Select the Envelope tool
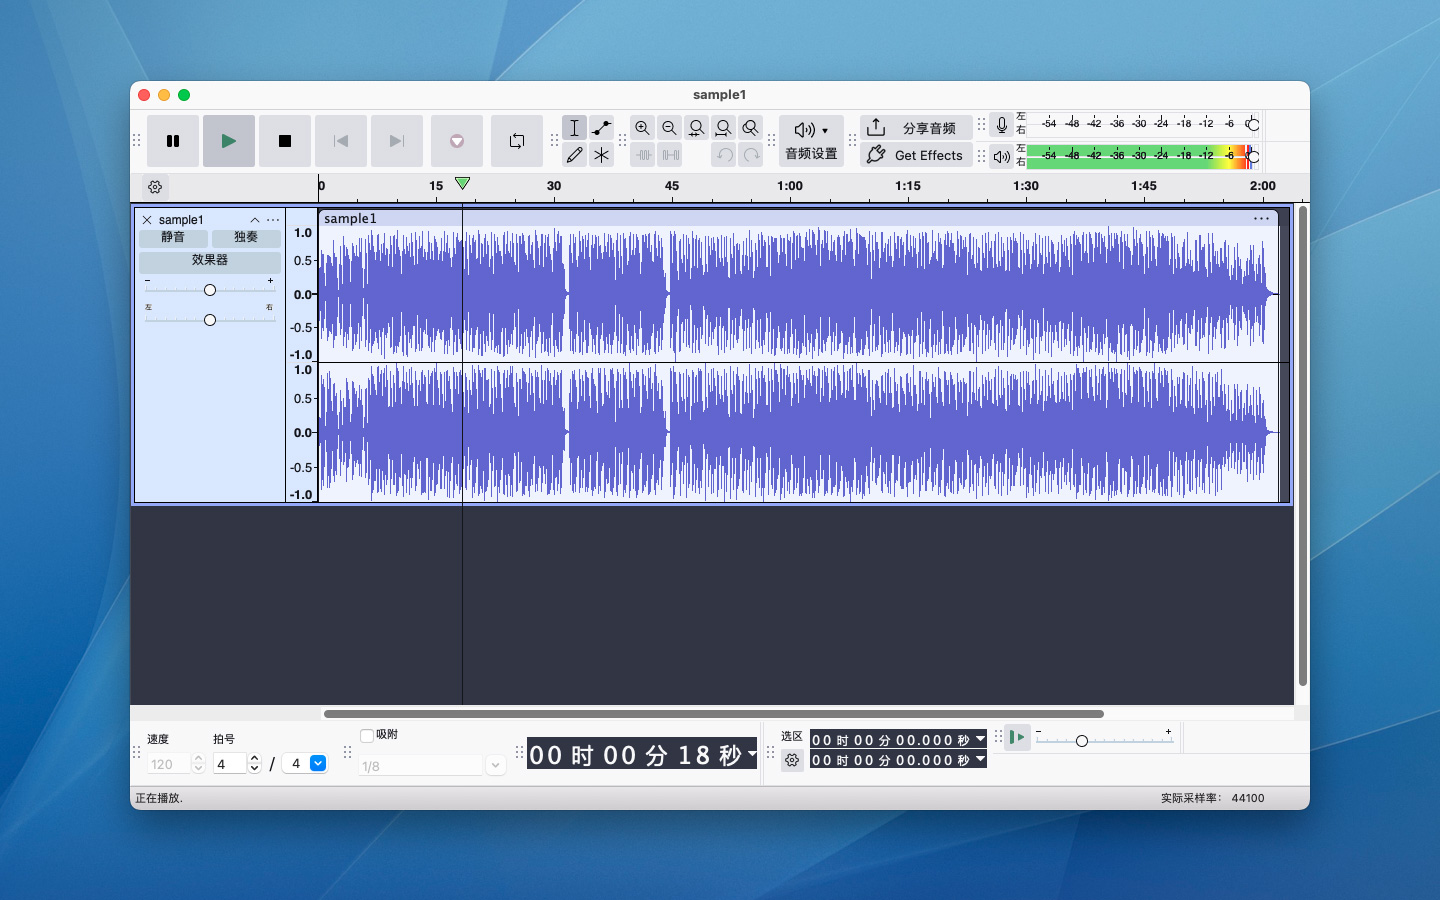This screenshot has width=1440, height=900. coord(601,128)
